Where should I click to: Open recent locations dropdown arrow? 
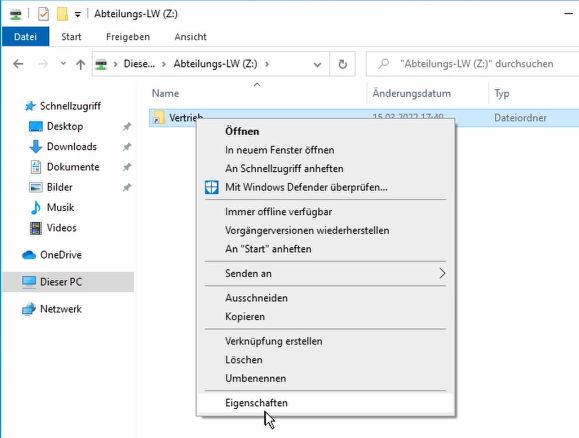(x=63, y=64)
